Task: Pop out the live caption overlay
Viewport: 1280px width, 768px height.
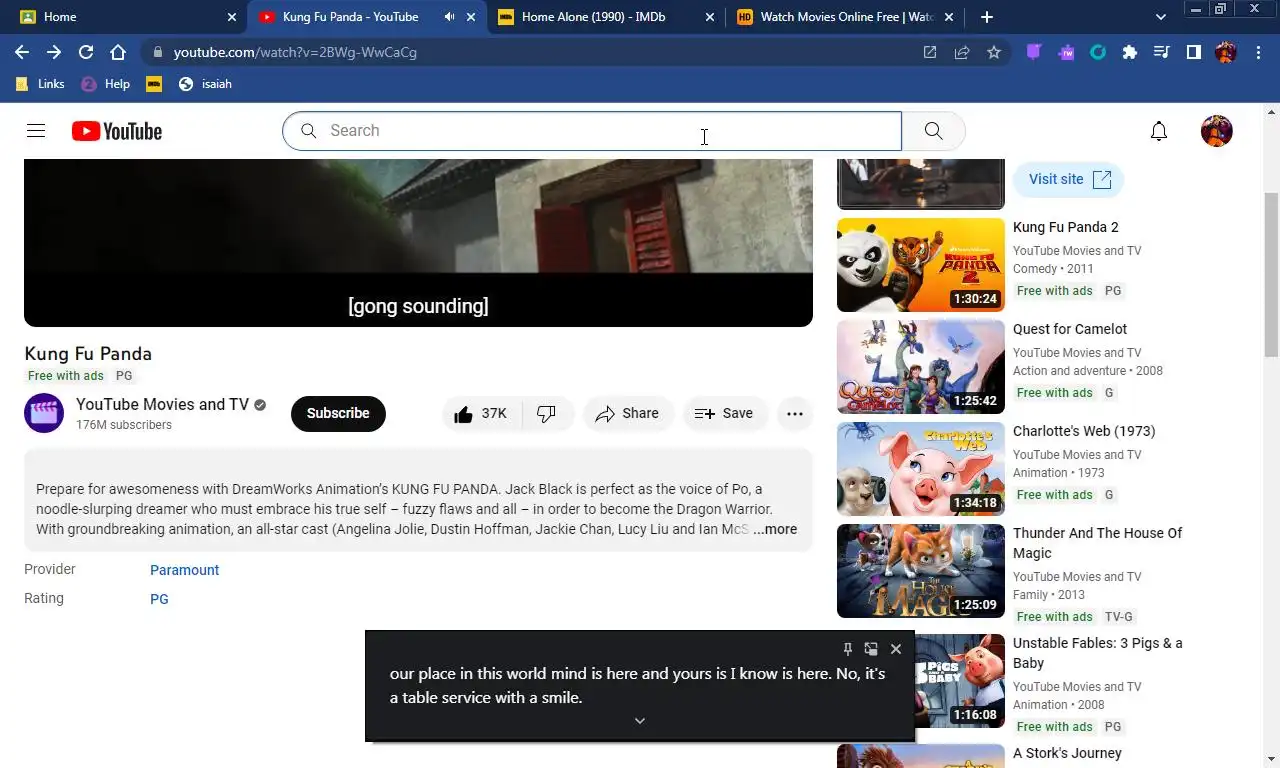Action: tap(871, 649)
